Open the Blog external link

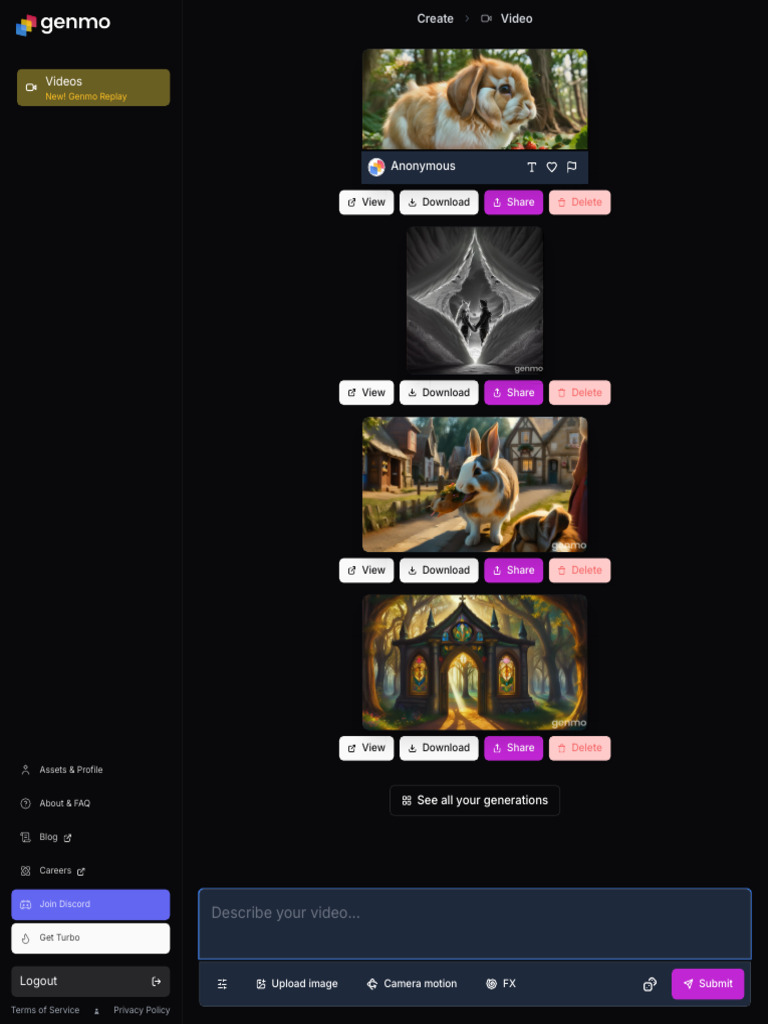point(46,837)
